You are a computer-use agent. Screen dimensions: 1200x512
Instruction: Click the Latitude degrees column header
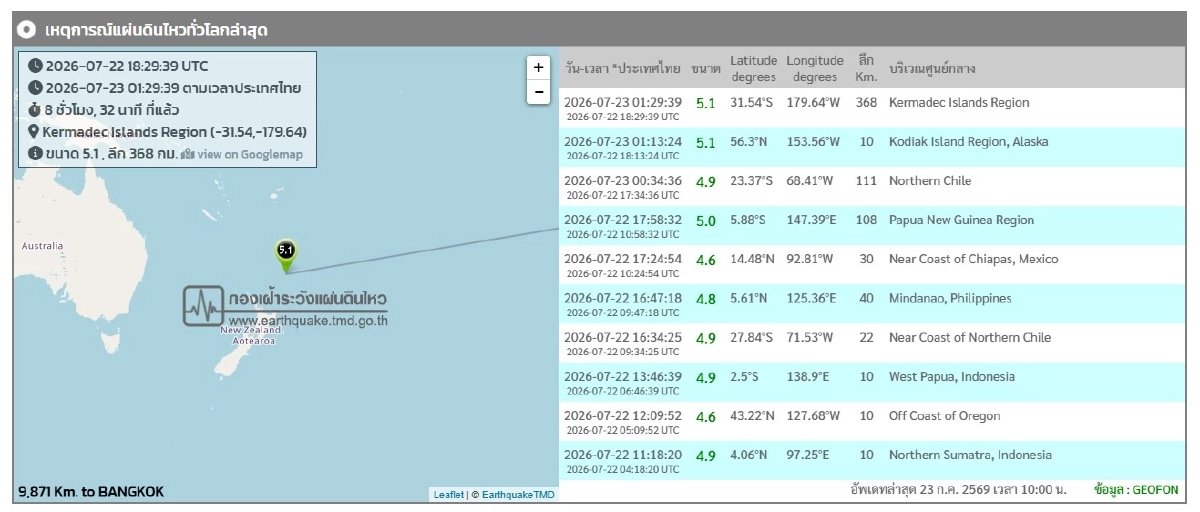point(753,68)
